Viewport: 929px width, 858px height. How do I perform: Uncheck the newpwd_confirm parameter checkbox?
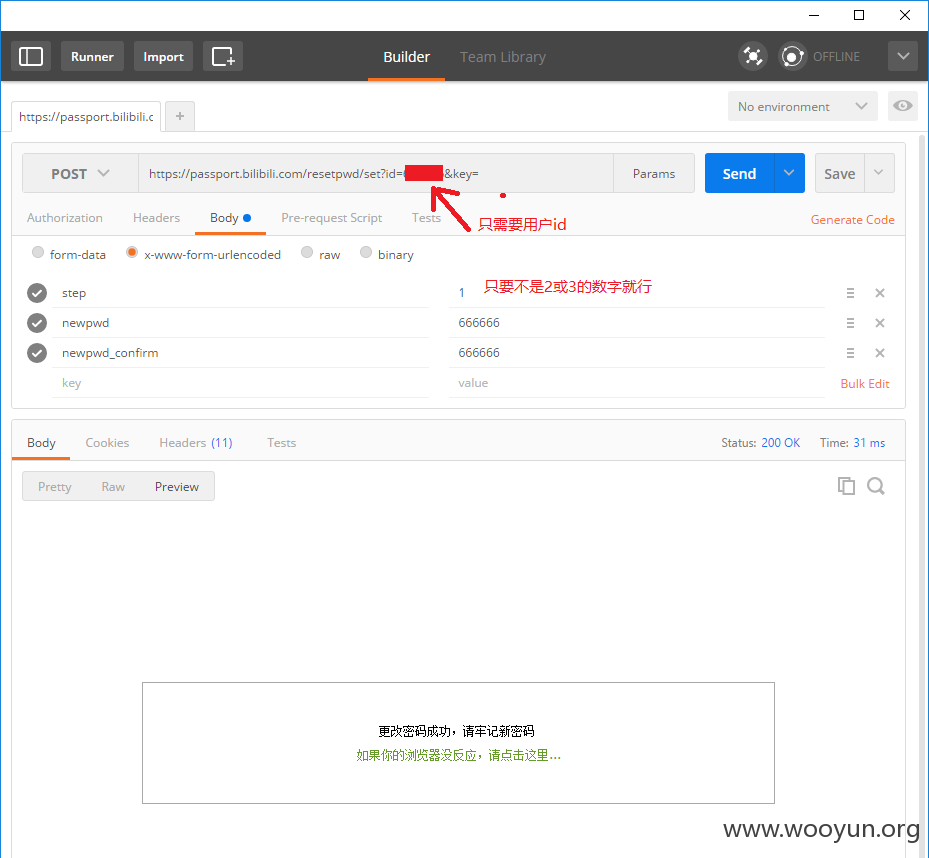click(37, 353)
